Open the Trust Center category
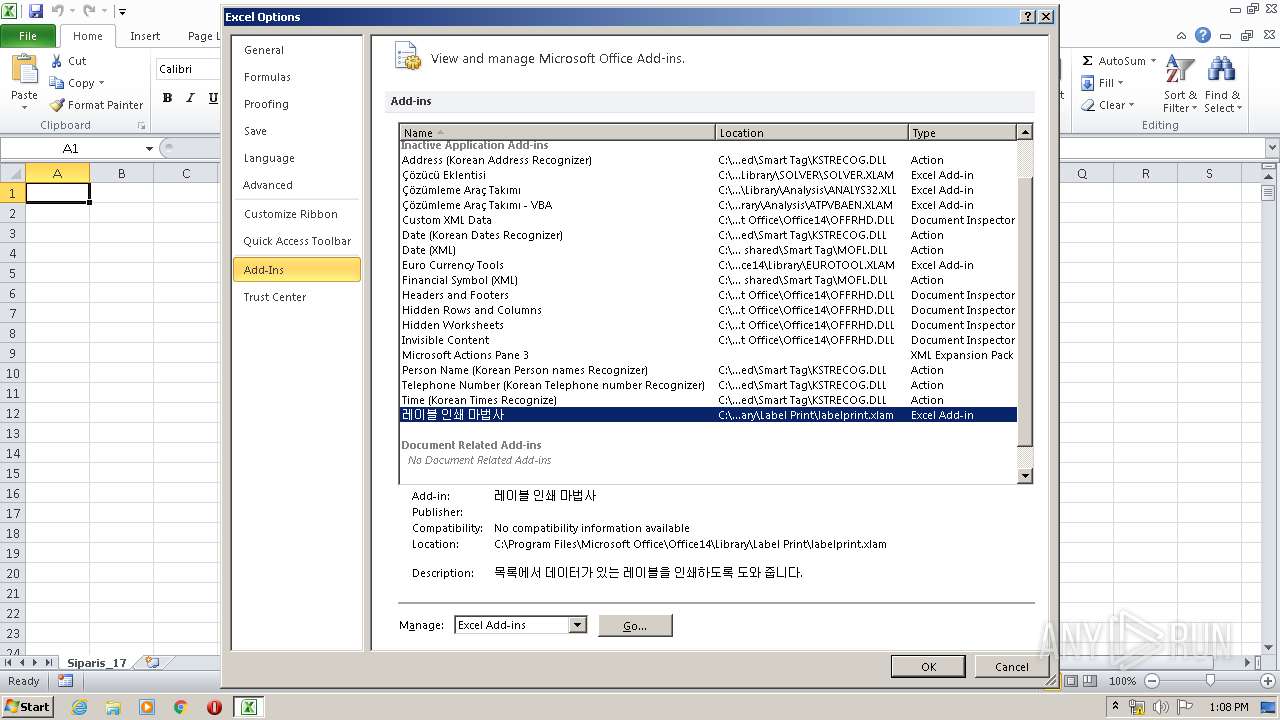Image resolution: width=1280 pixels, height=720 pixels. (296, 297)
